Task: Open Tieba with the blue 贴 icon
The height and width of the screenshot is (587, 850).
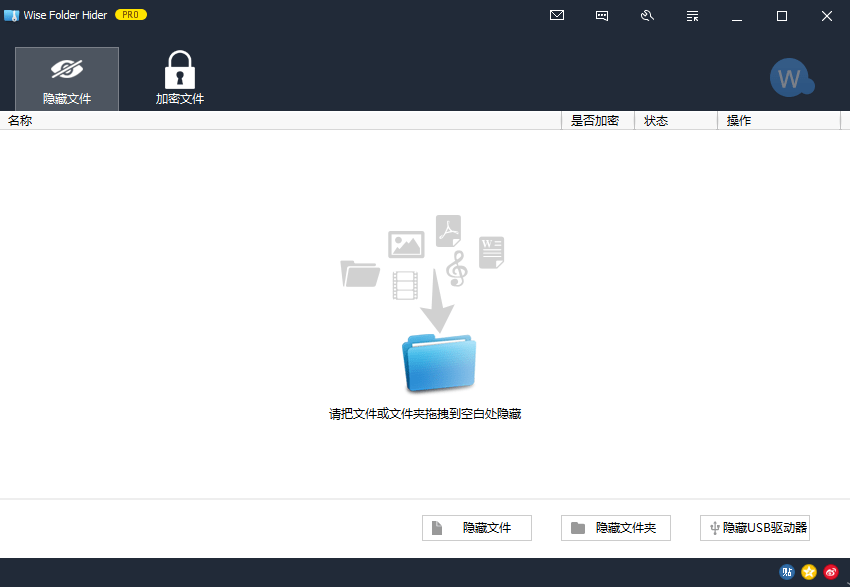Action: click(786, 572)
